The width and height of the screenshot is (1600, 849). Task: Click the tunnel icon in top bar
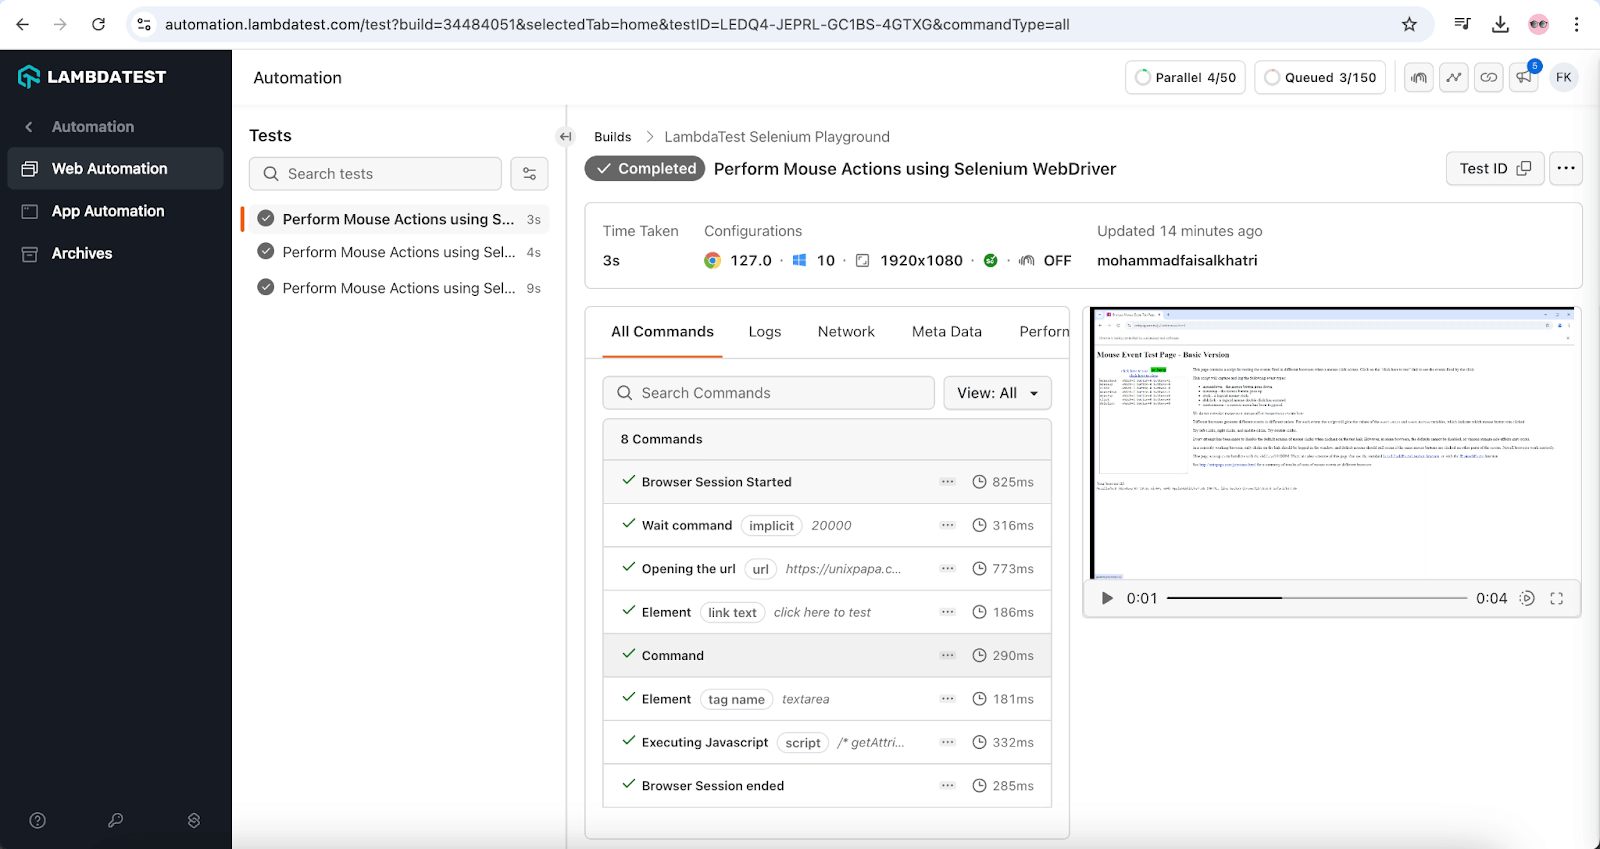1419,78
